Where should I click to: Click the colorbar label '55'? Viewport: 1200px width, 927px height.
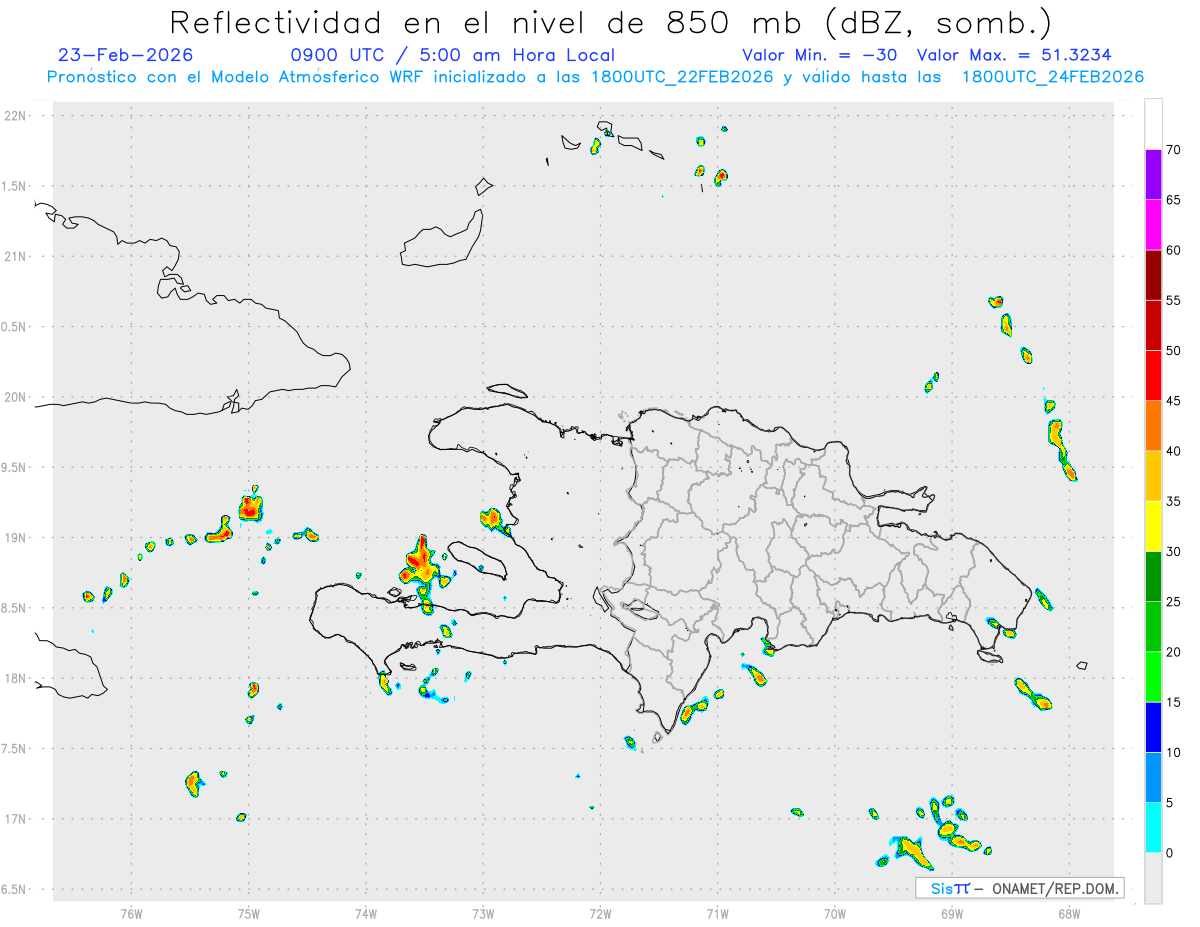(1174, 300)
